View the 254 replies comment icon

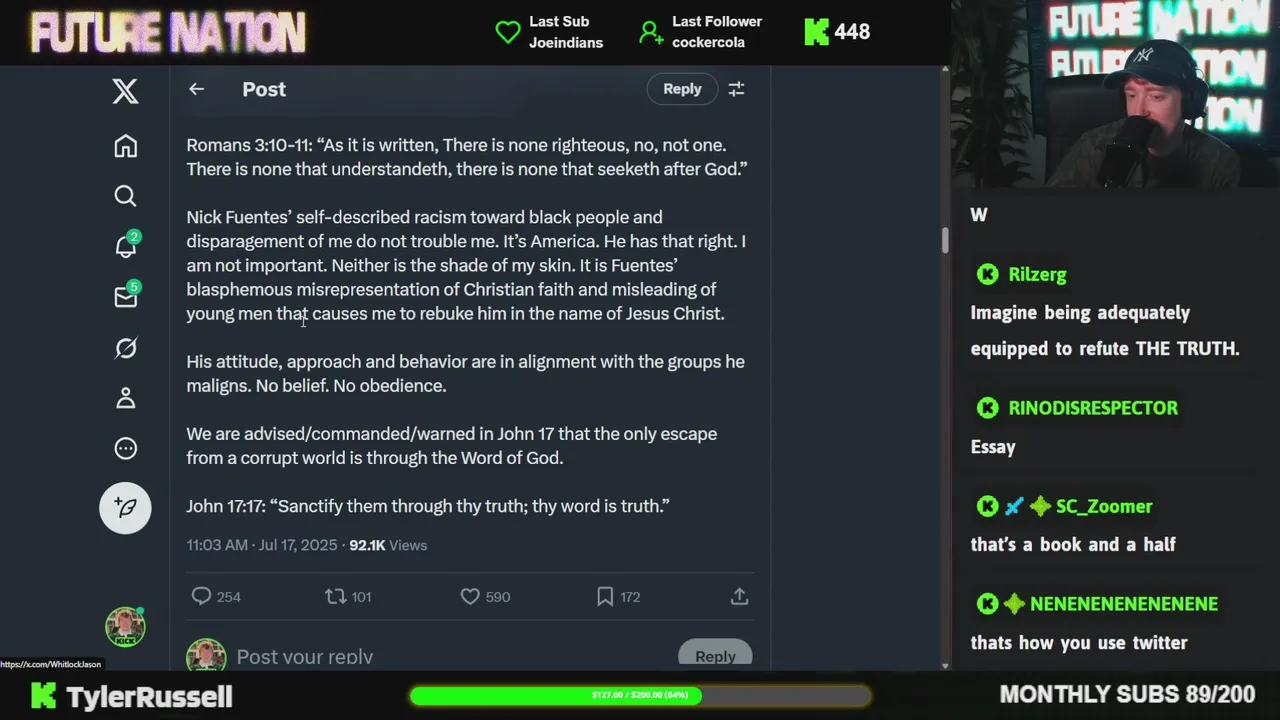click(216, 597)
